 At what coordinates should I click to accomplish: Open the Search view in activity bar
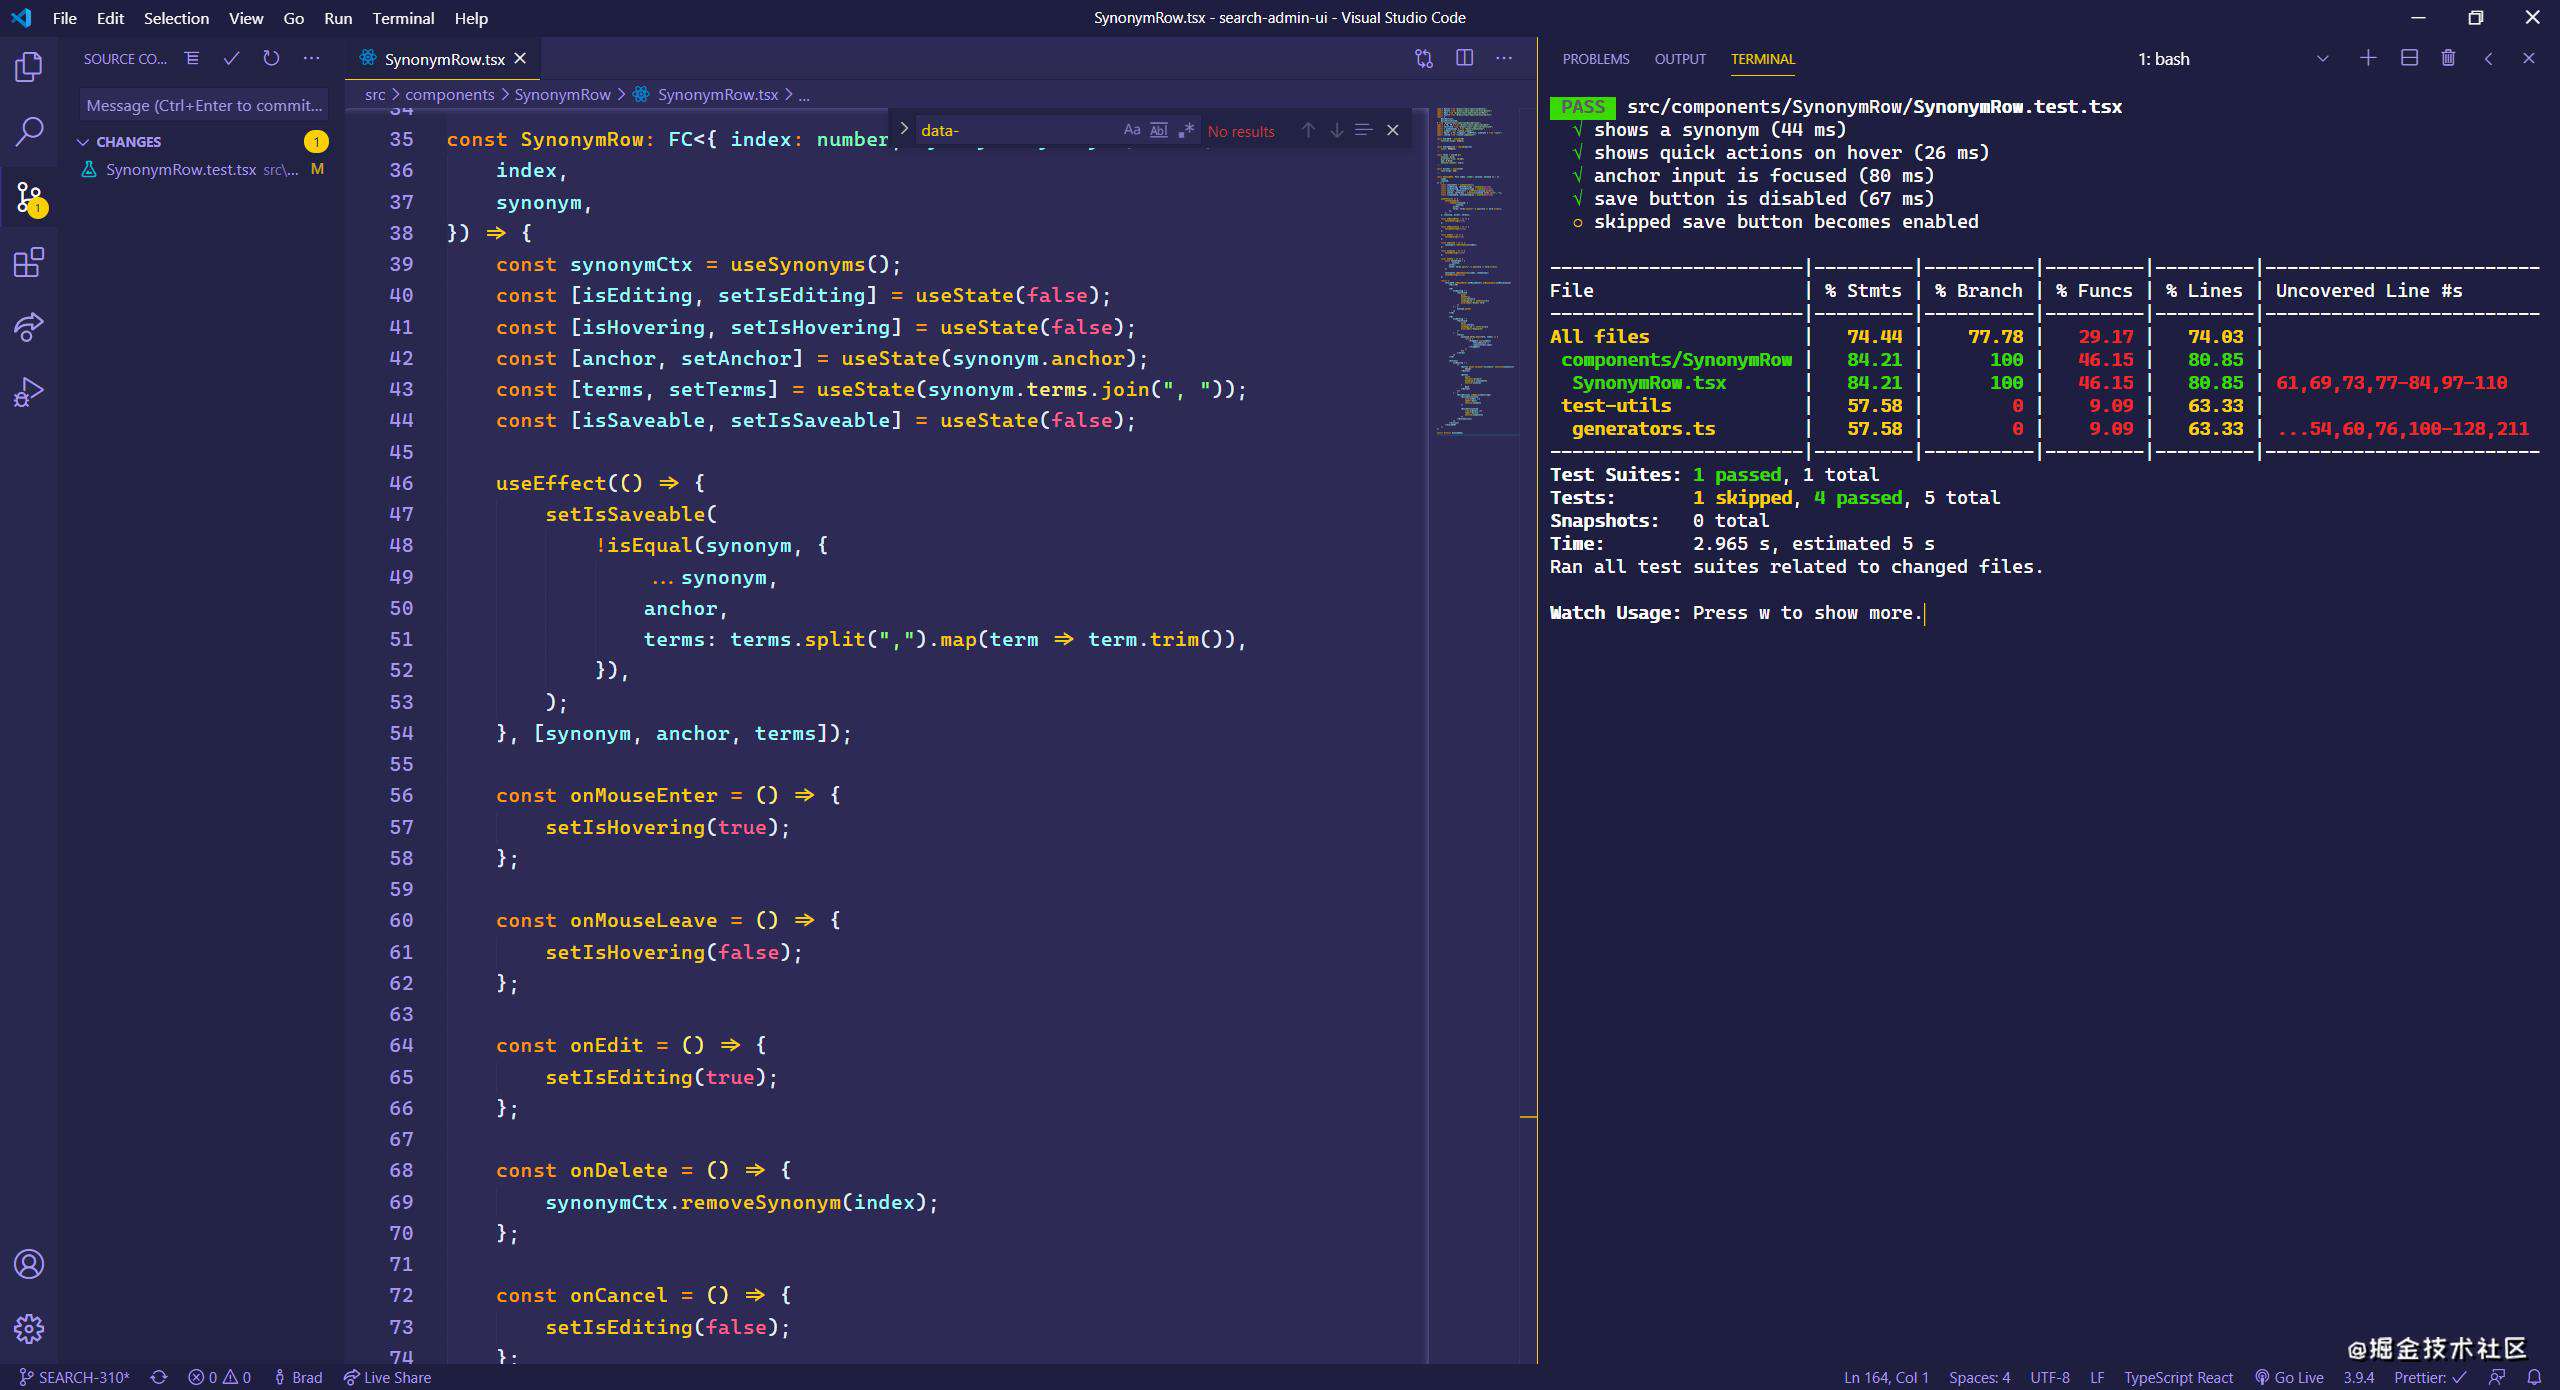(x=29, y=131)
